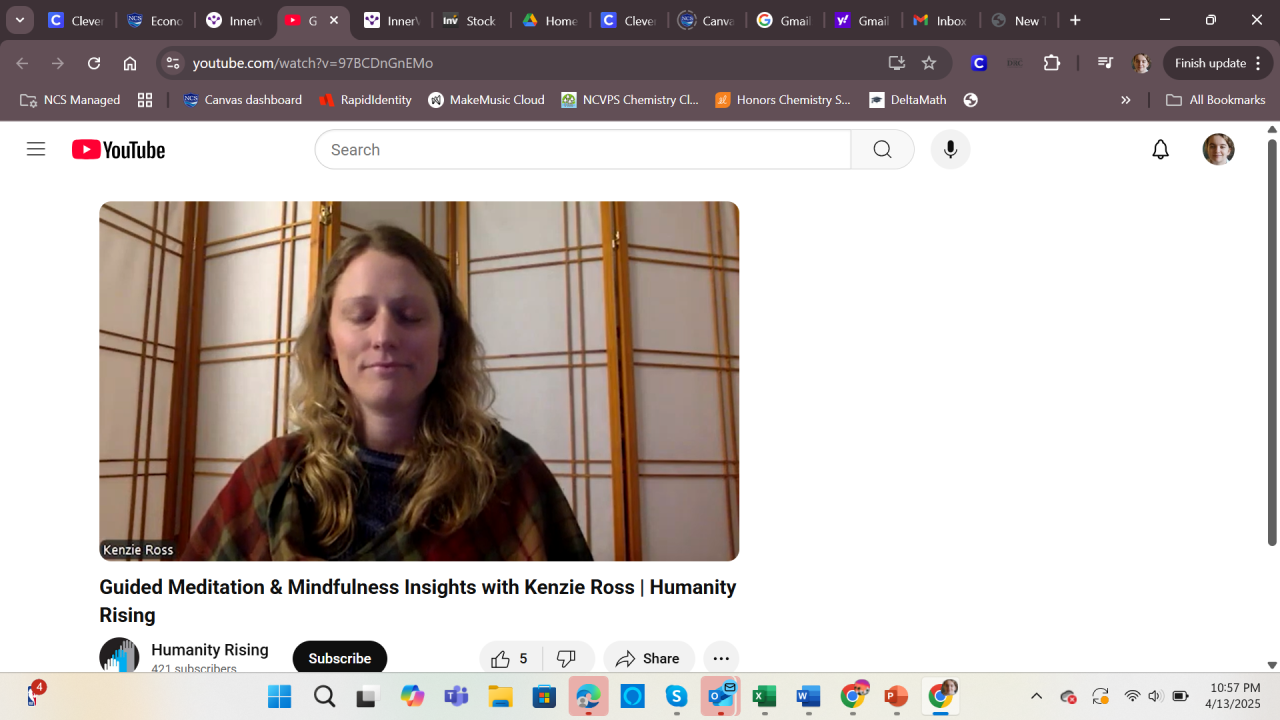Share the video
Screen dimensions: 1280x720
pyautogui.click(x=649, y=658)
